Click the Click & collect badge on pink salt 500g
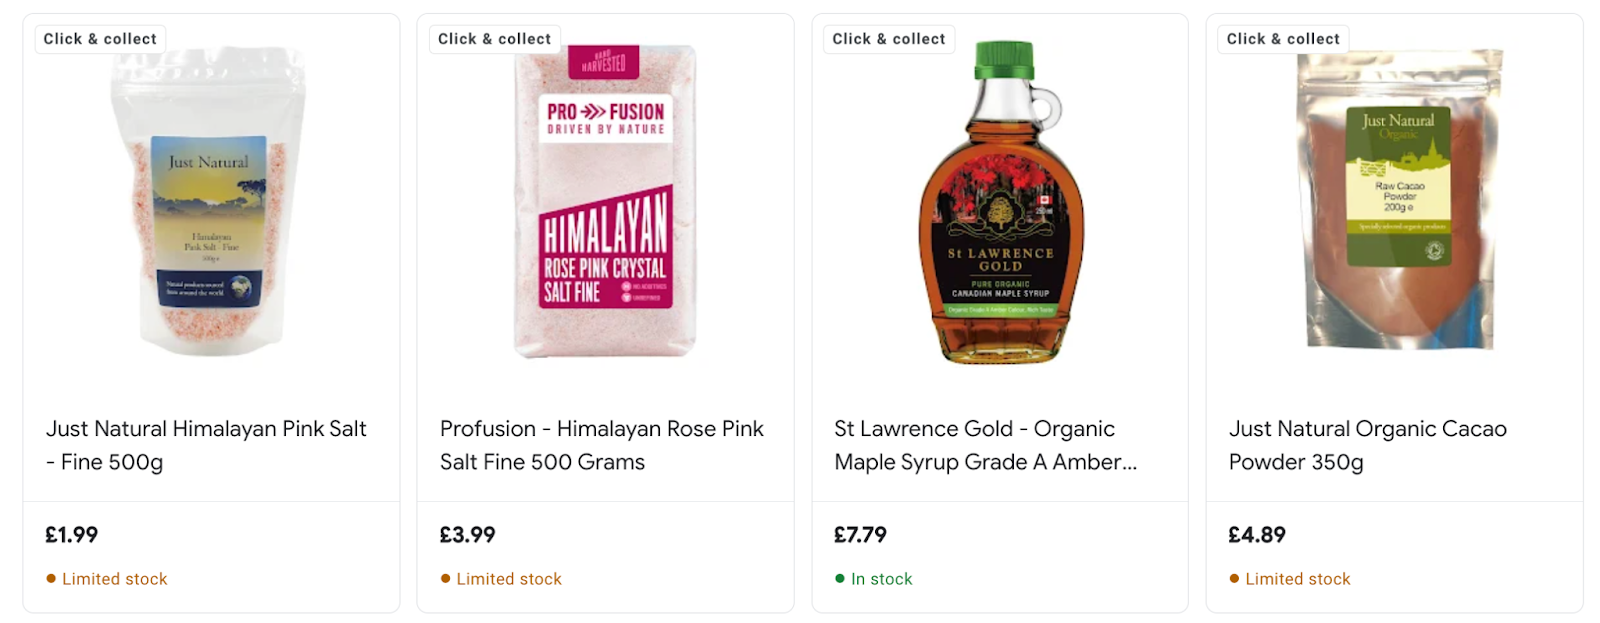1600x623 pixels. pyautogui.click(x=100, y=39)
